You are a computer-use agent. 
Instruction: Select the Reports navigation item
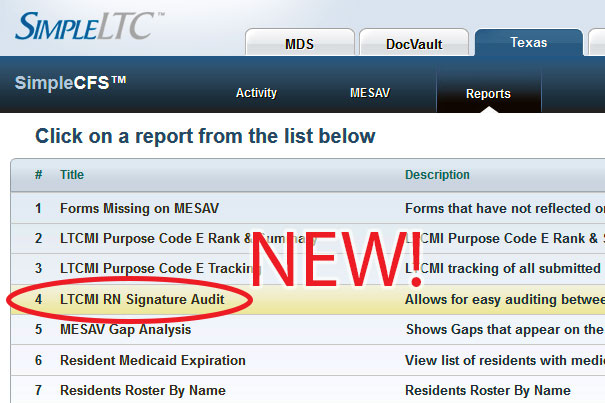coord(488,94)
